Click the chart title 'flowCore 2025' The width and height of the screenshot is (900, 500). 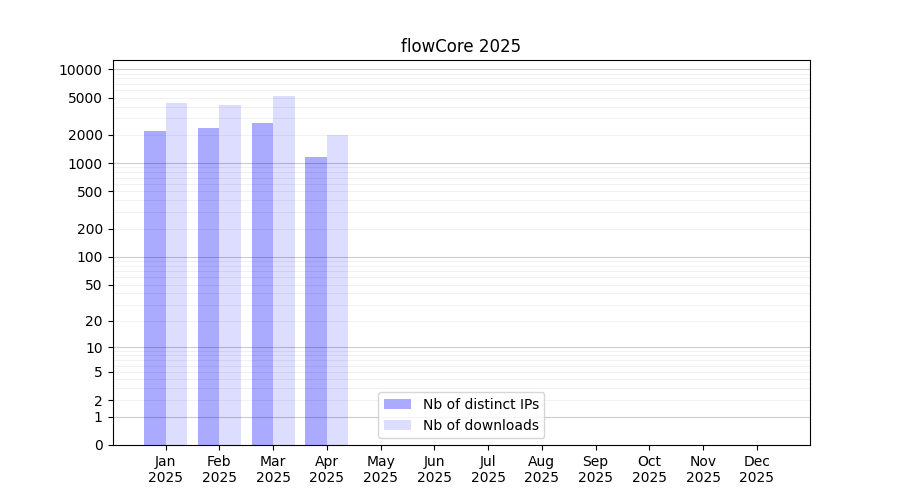point(461,46)
